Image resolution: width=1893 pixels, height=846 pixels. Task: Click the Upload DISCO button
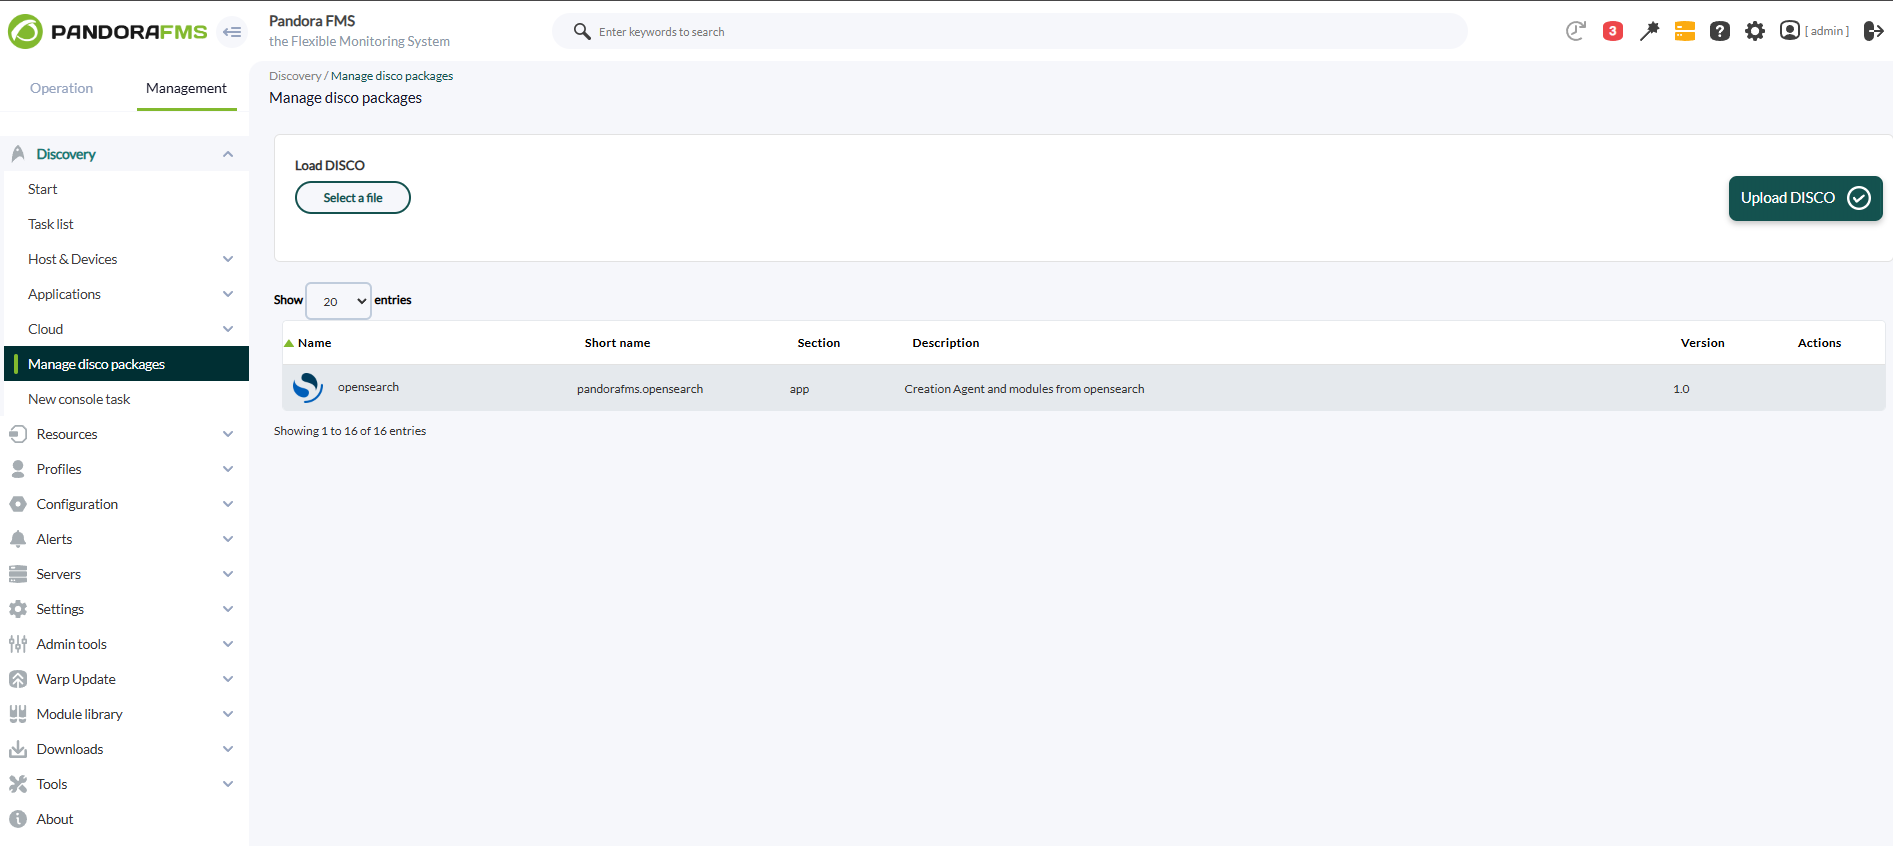coord(1806,198)
